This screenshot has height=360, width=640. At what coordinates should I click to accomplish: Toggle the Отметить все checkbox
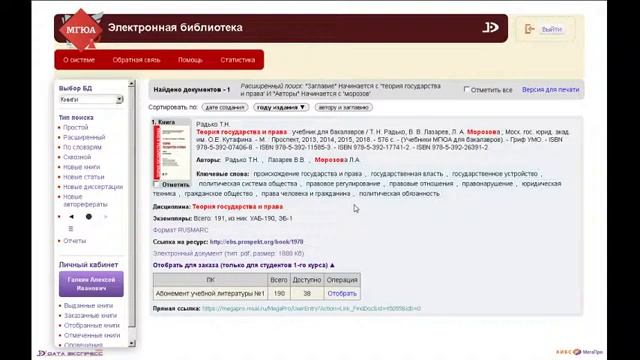click(x=467, y=89)
